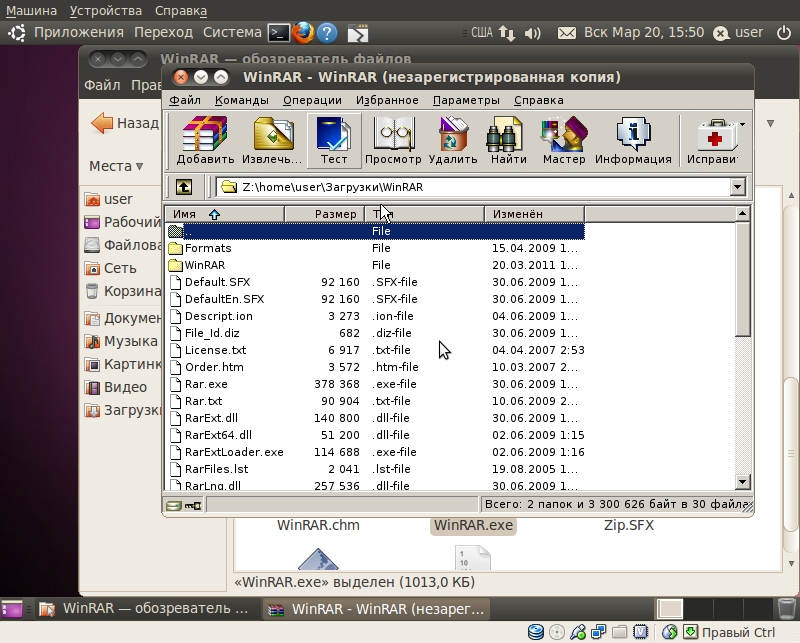Open the mail envelope indicator
This screenshot has height=643, width=800.
[566, 33]
